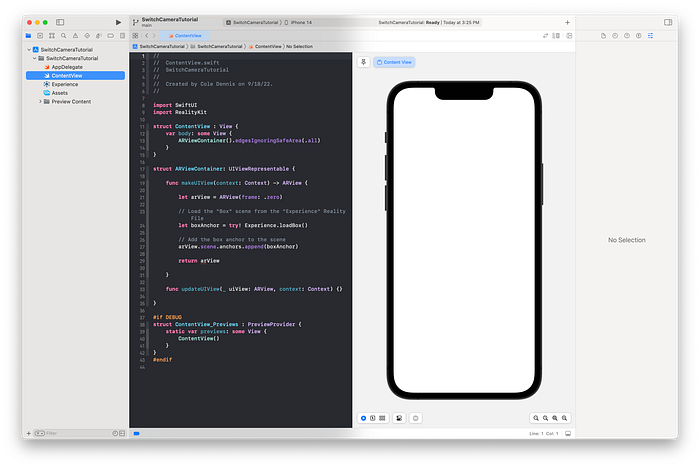This screenshot has width=700, height=468.
Task: Open related items grid menu
Action: [x=135, y=36]
